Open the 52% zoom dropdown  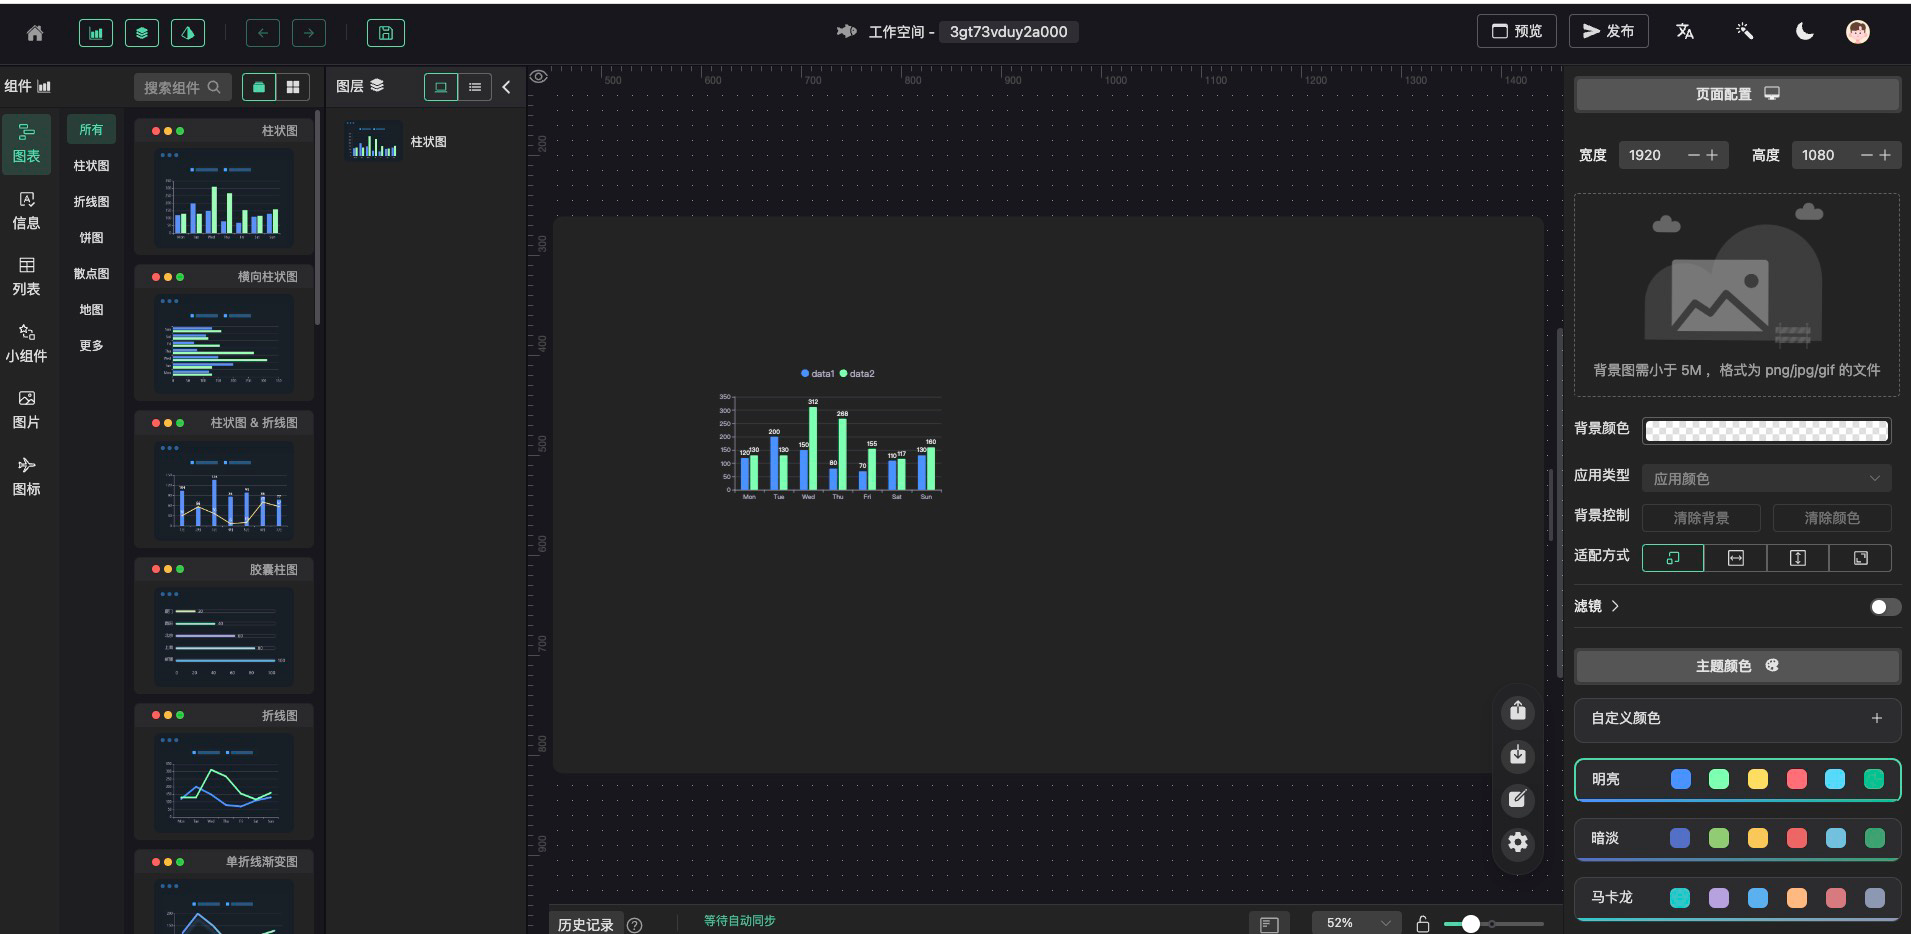pyautogui.click(x=1357, y=923)
